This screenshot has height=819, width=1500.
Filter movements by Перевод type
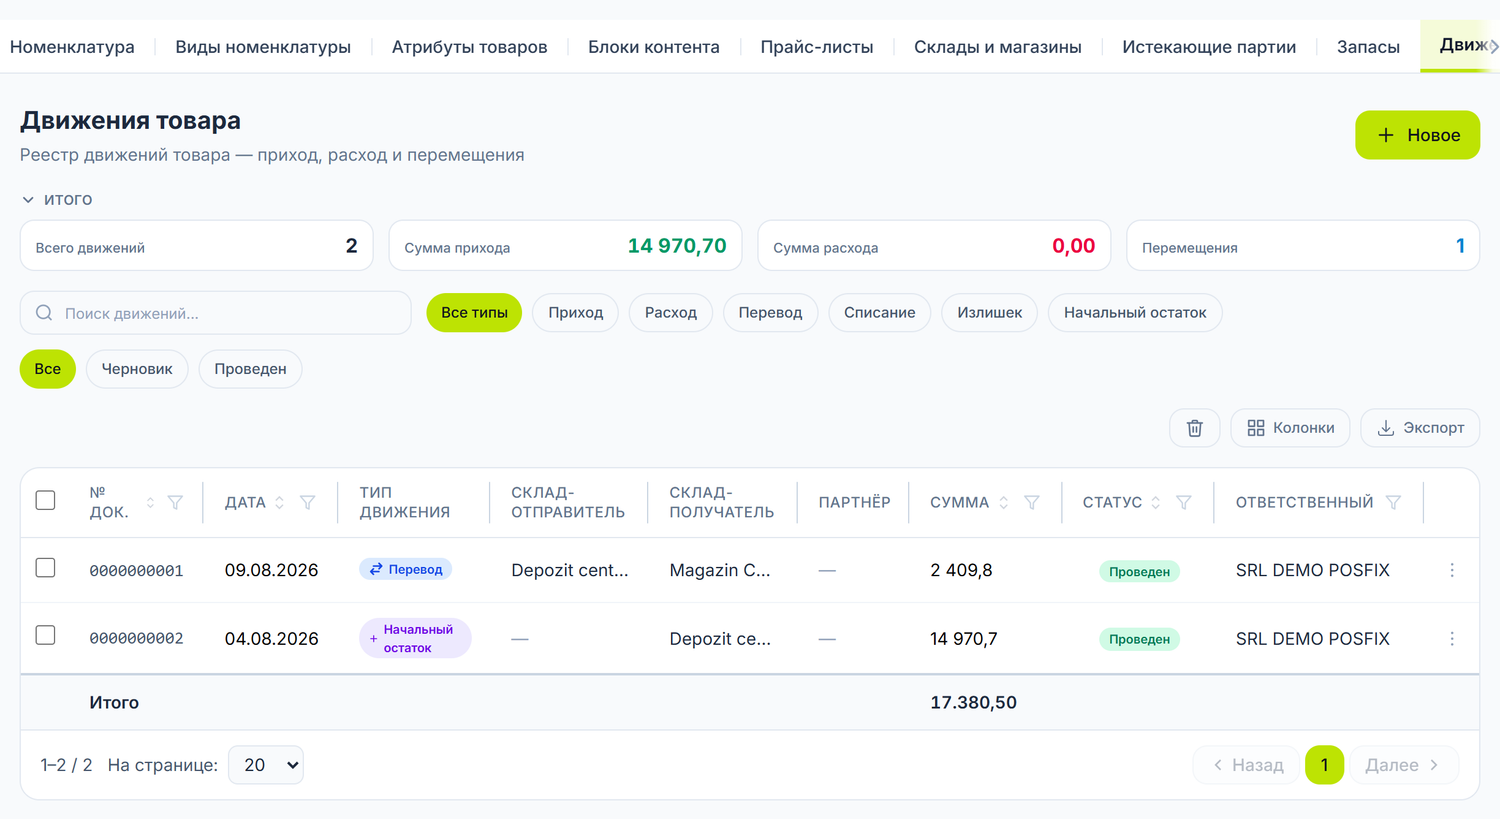click(x=770, y=313)
